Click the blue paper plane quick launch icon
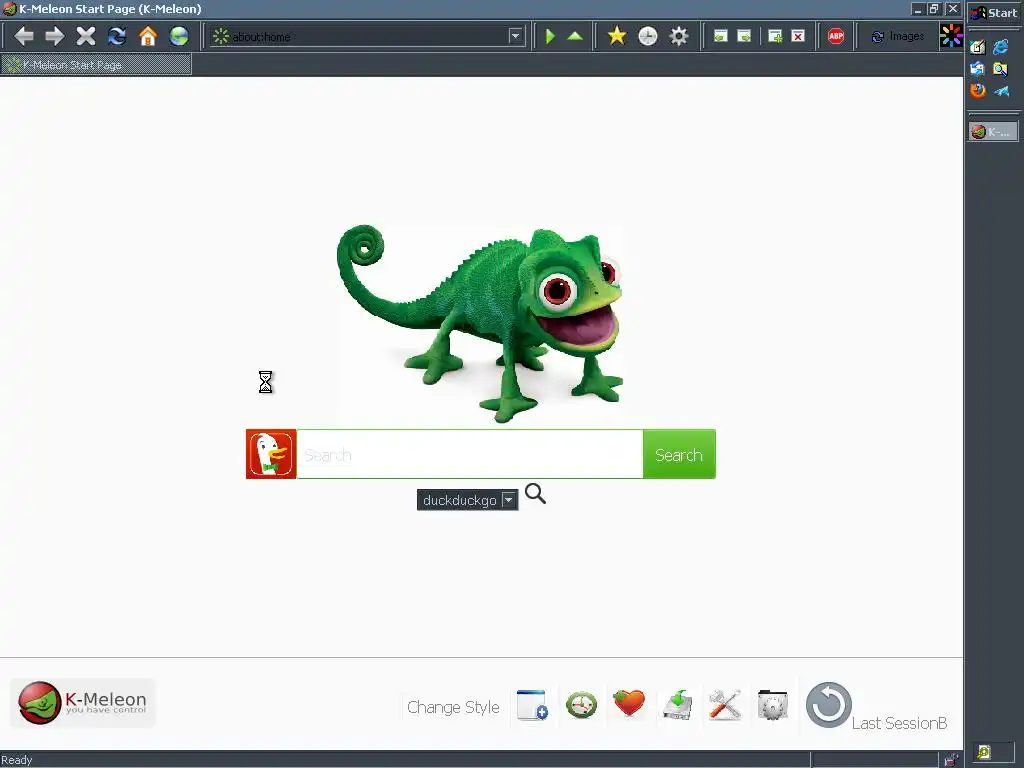Screen dimensions: 1024x768 [1001, 91]
